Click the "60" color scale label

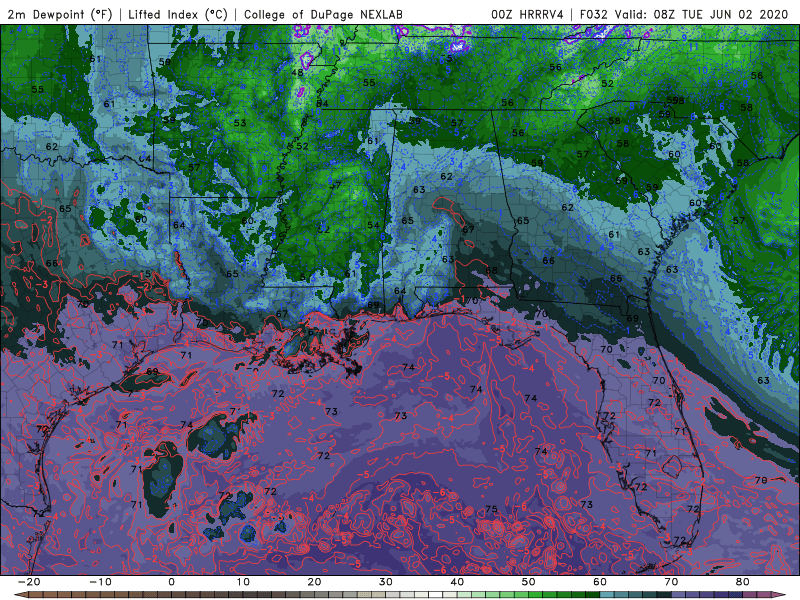pos(600,582)
